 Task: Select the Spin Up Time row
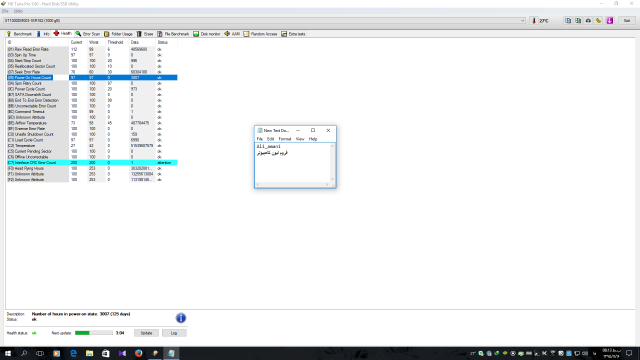92,55
